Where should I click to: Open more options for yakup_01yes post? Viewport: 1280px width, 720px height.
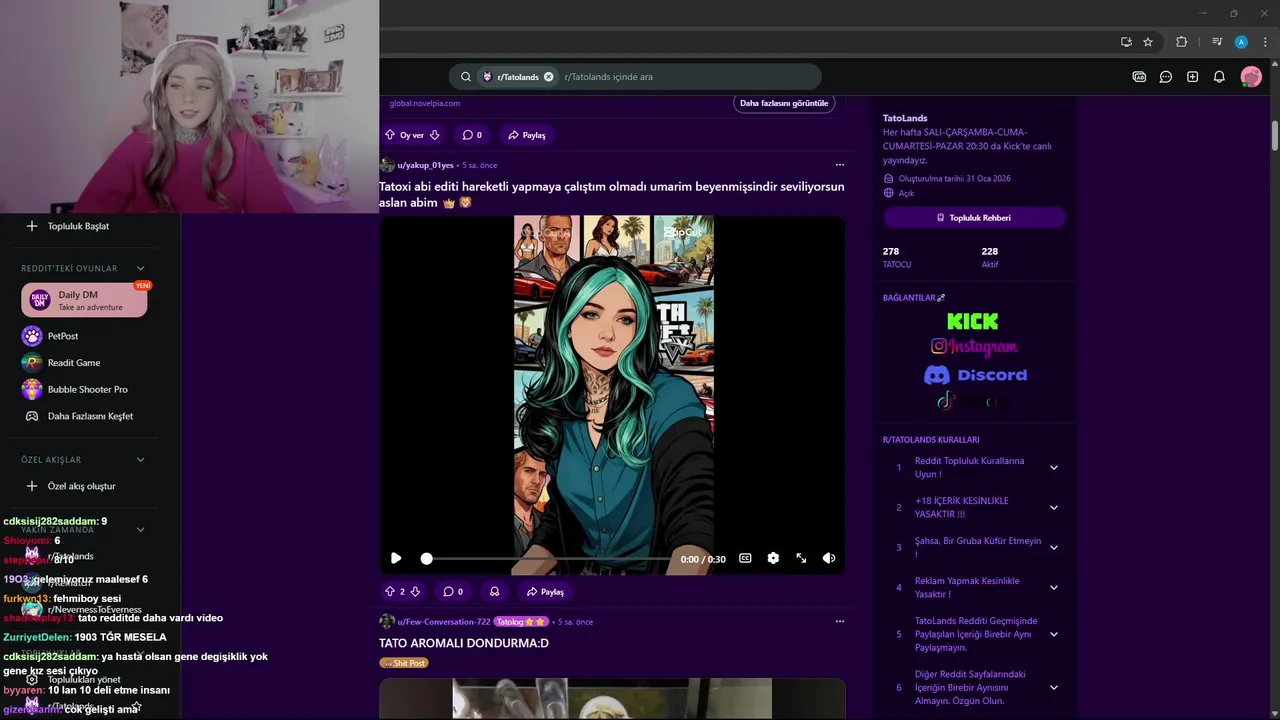[840, 165]
